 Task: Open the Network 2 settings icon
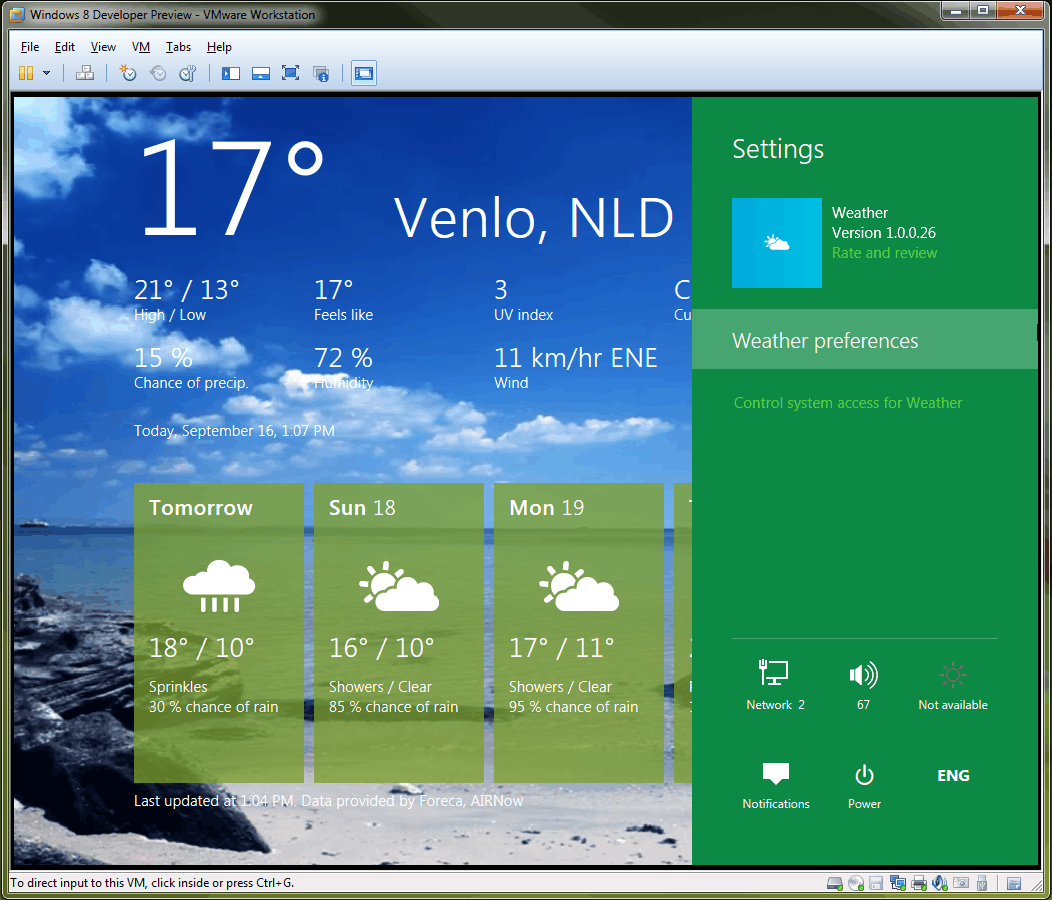pos(774,684)
